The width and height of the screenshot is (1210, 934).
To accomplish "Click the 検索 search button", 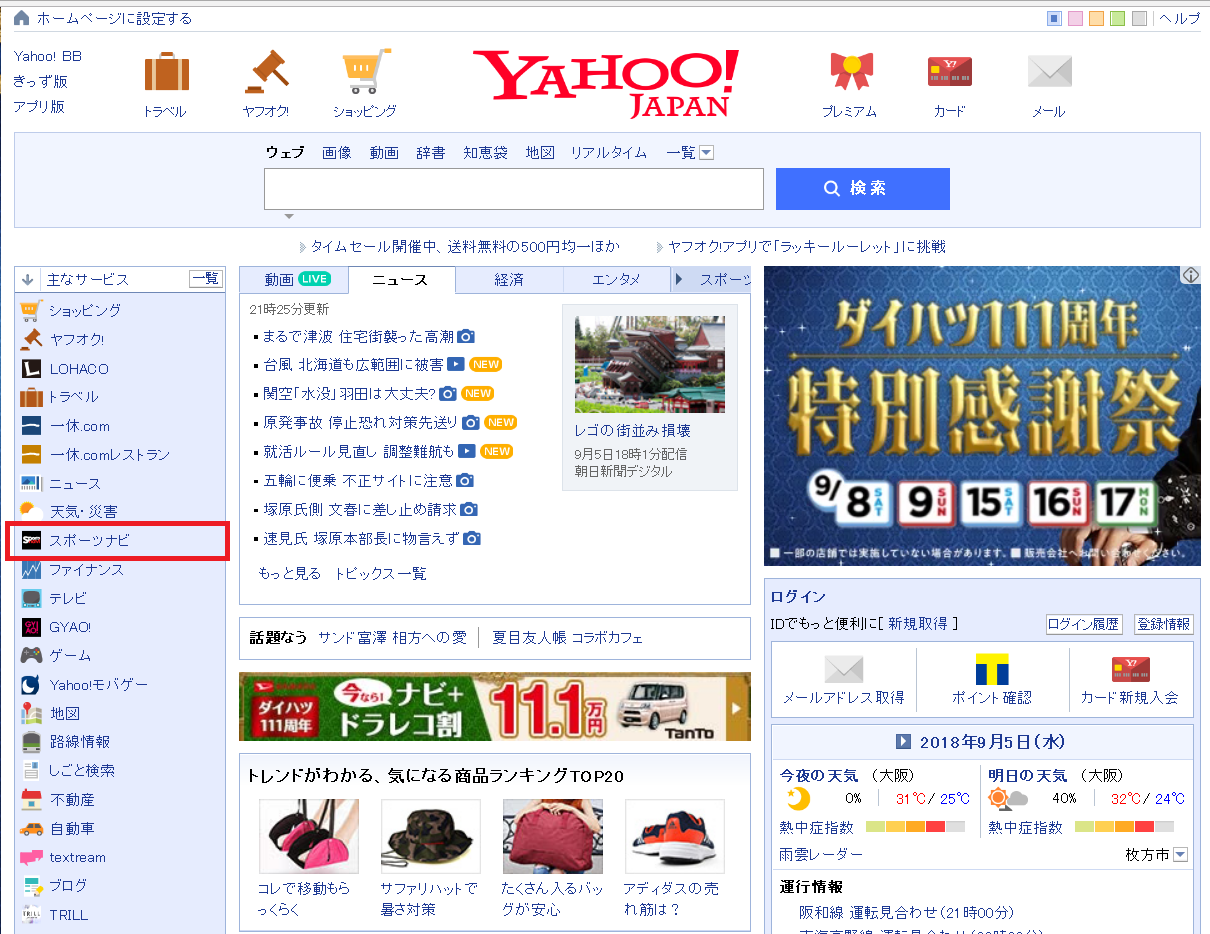I will pyautogui.click(x=863, y=189).
